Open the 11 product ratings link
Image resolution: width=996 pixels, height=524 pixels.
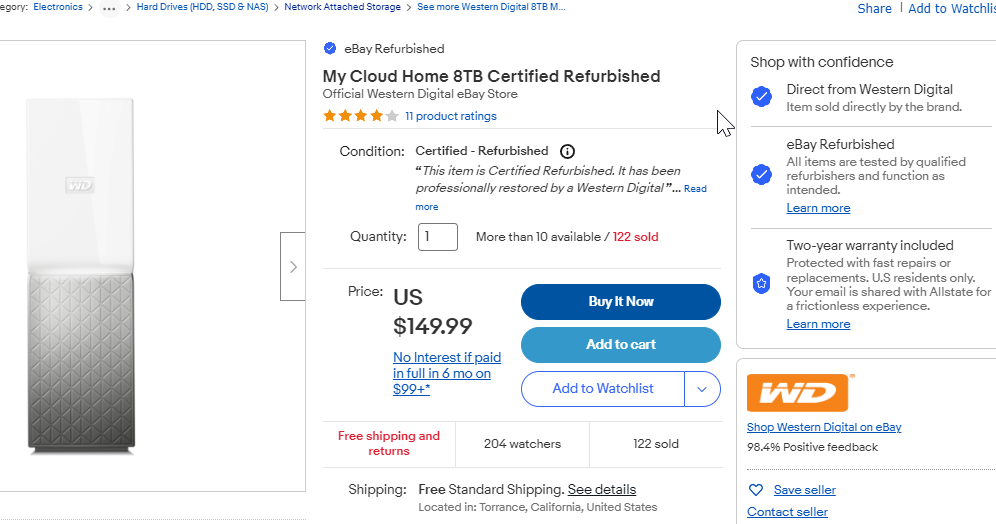coord(450,116)
